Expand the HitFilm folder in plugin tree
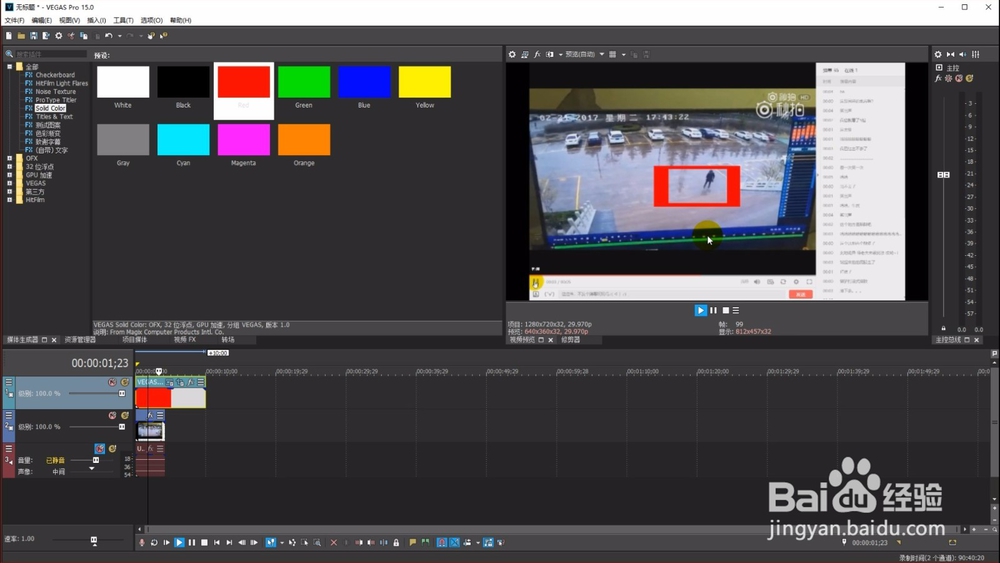1000x563 pixels. click(x=10, y=200)
